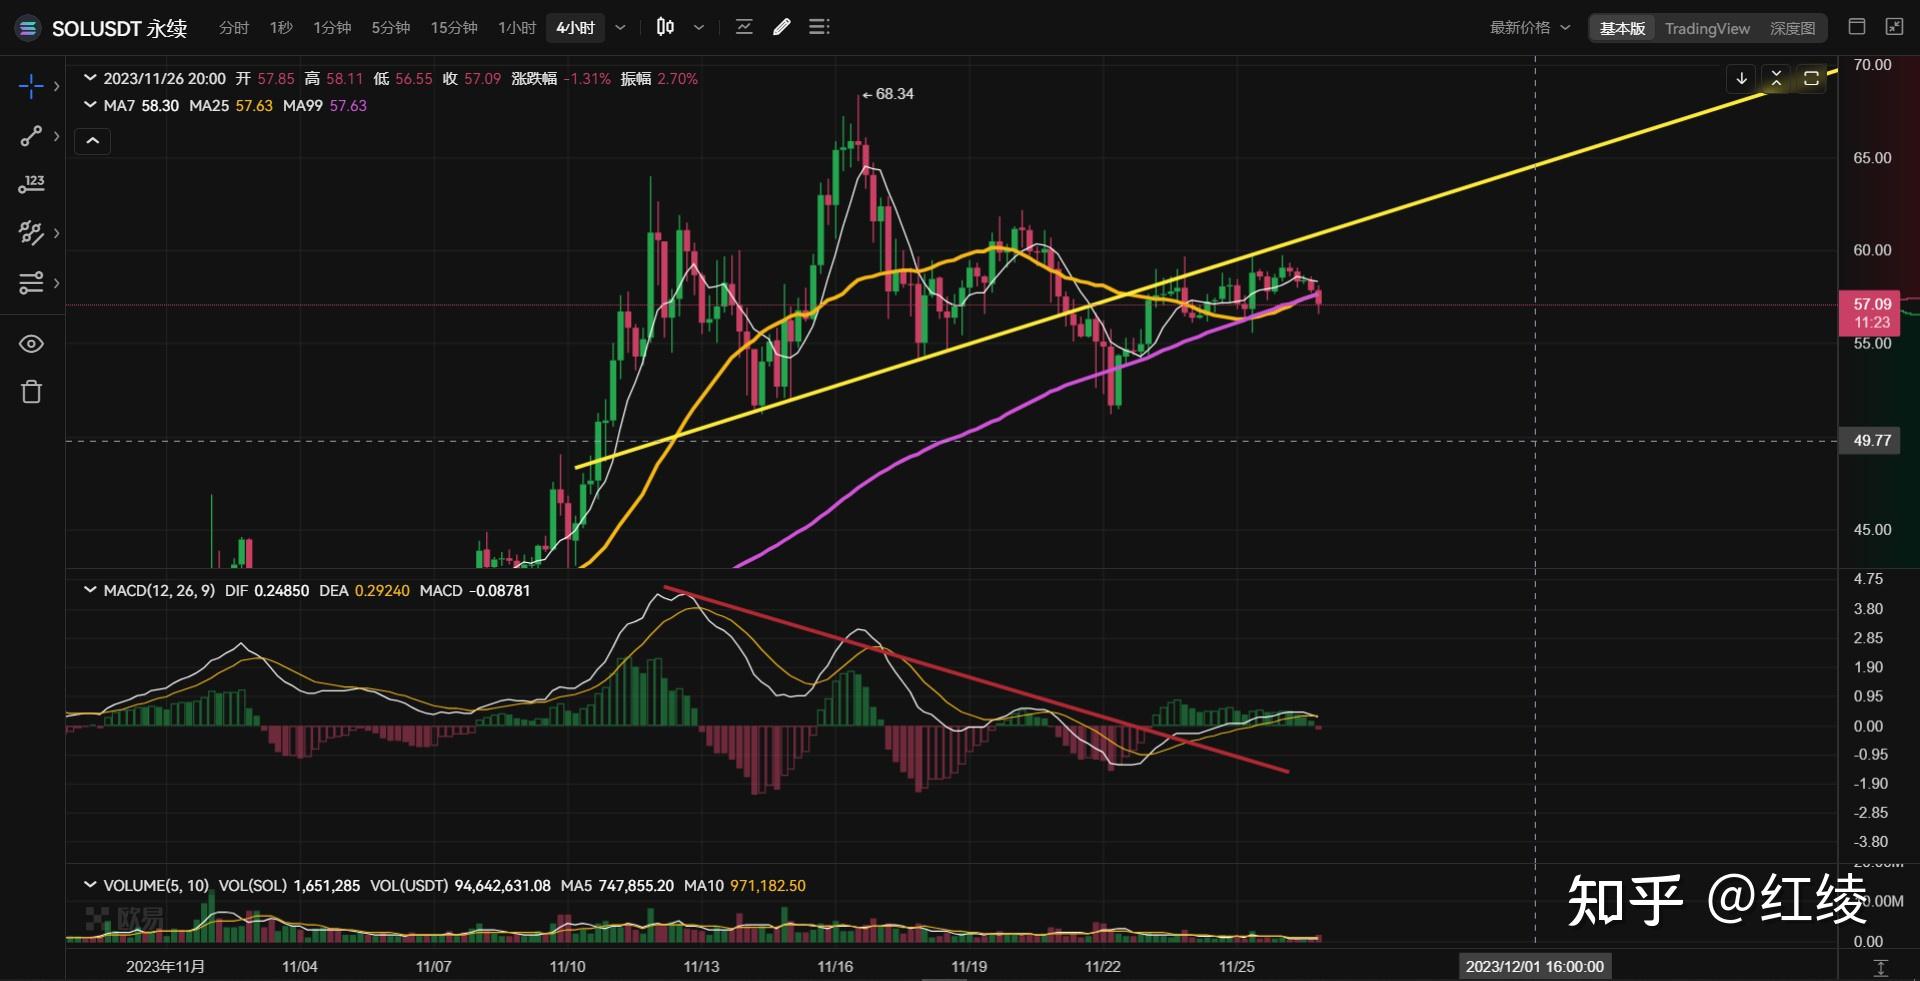Click the 11/16 date on time axis

(x=835, y=966)
